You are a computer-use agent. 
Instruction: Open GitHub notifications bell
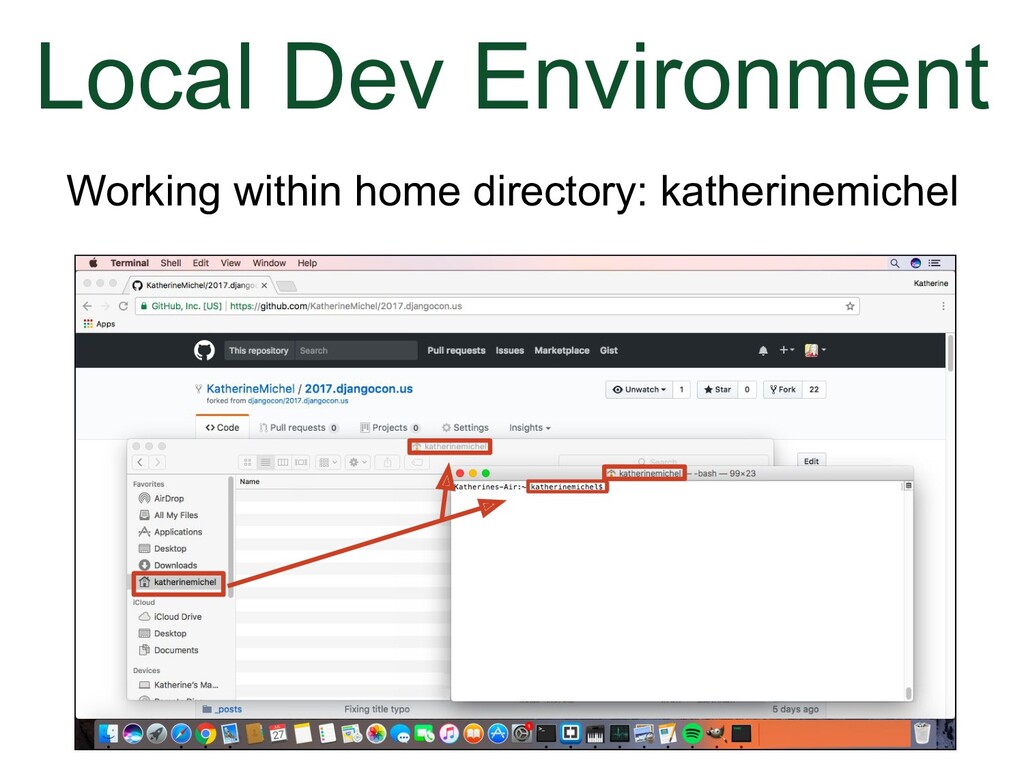[763, 350]
